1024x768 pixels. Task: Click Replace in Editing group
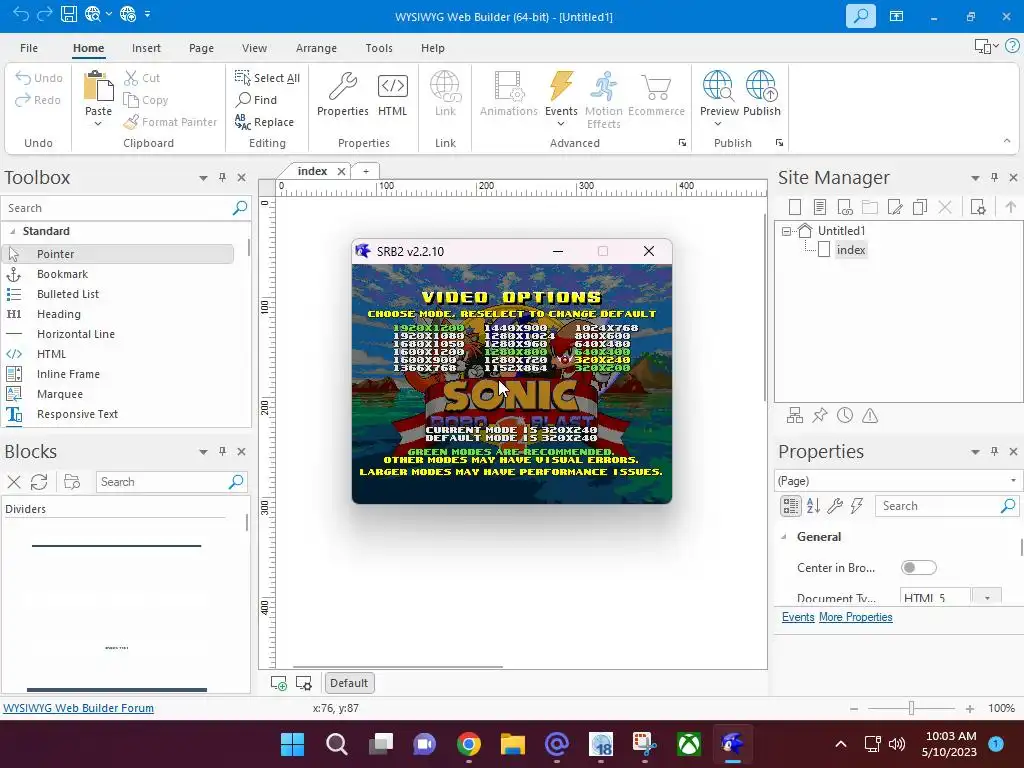264,122
